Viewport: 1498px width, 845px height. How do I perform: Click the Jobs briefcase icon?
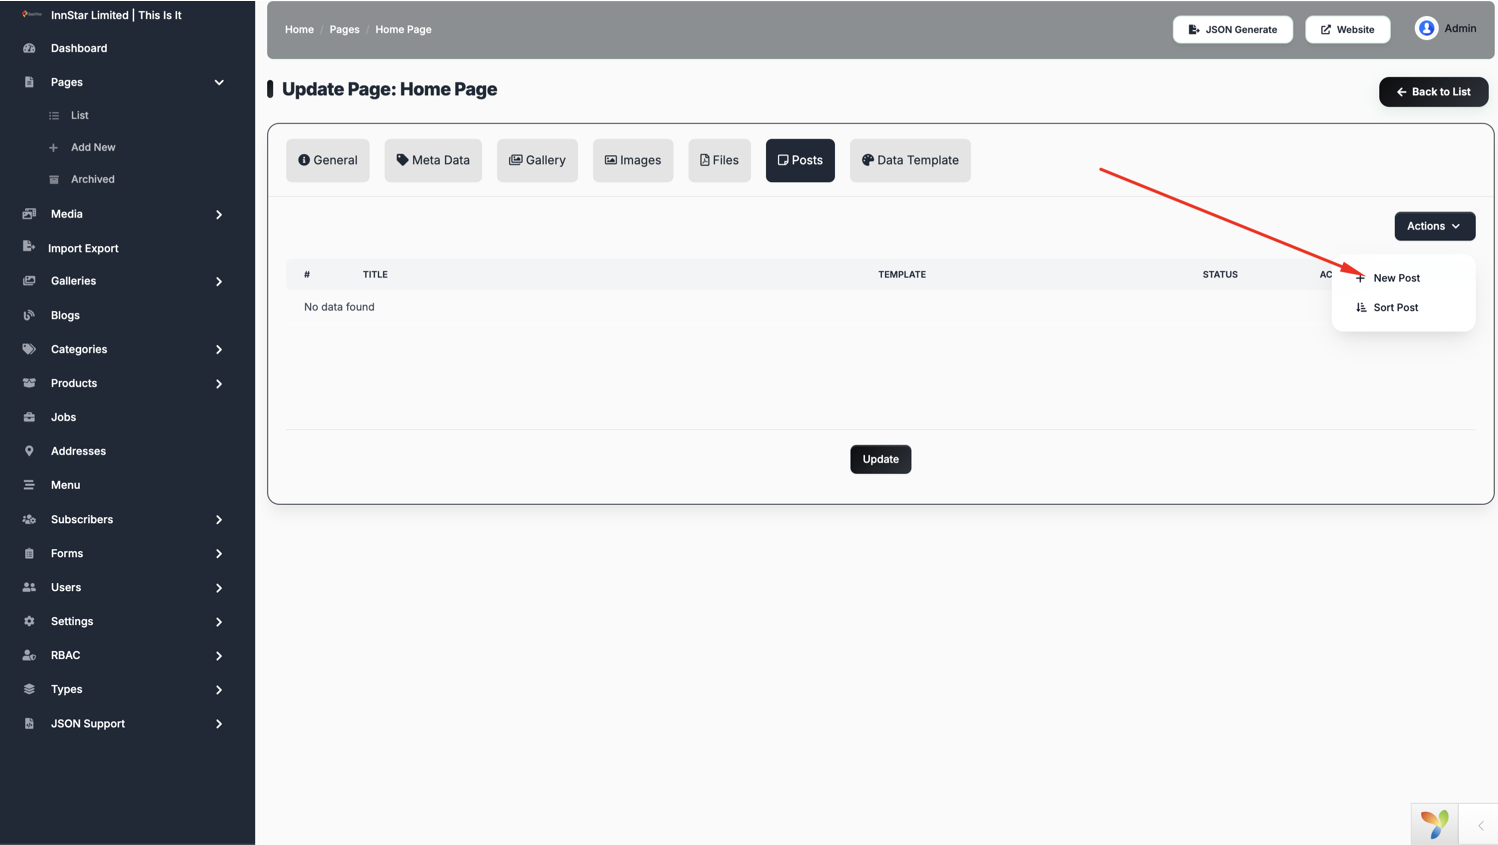pyautogui.click(x=29, y=417)
